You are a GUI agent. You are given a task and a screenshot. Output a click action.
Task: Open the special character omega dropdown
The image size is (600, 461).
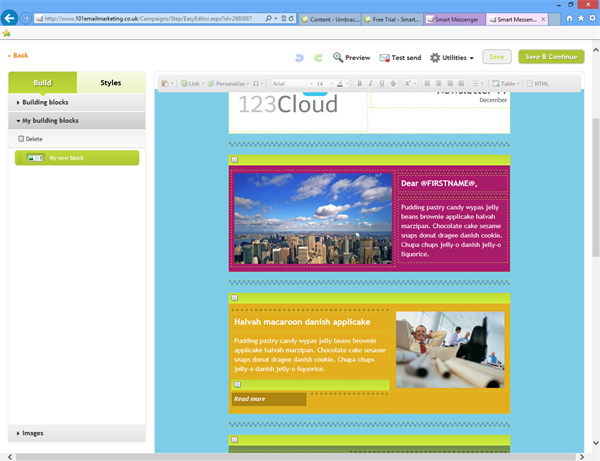[x=258, y=83]
